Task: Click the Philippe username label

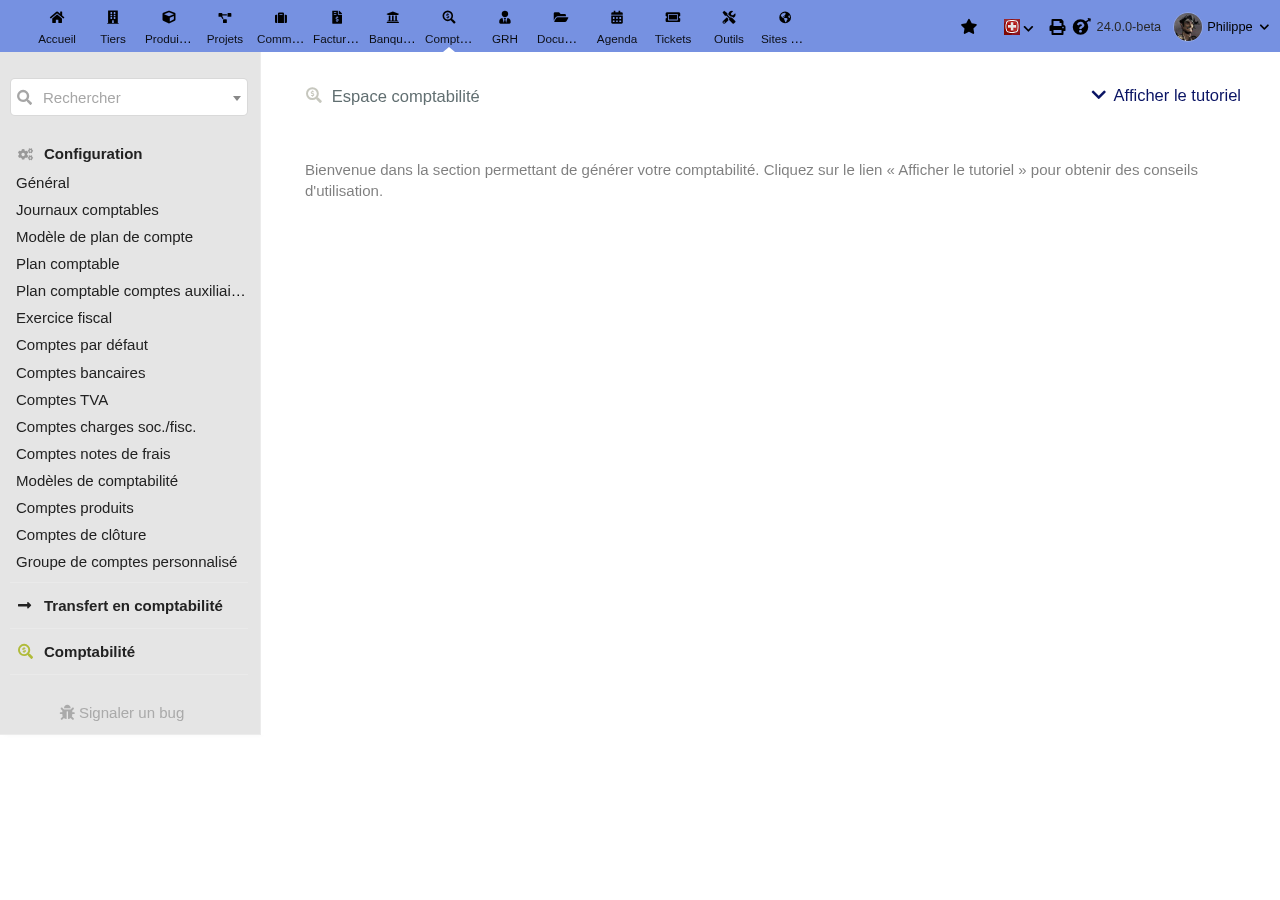Action: [x=1229, y=27]
